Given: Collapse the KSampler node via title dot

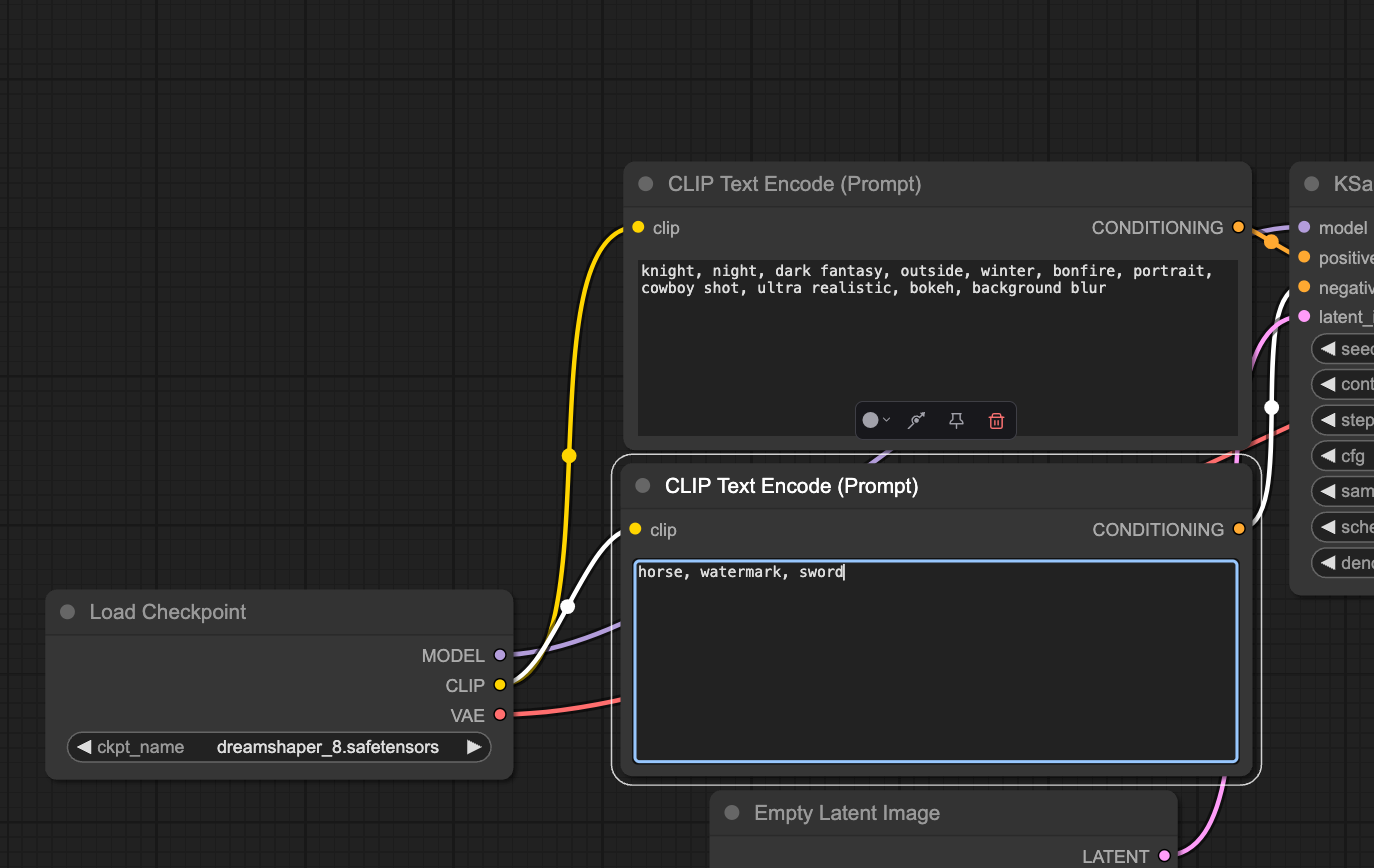Looking at the screenshot, I should 1312,184.
